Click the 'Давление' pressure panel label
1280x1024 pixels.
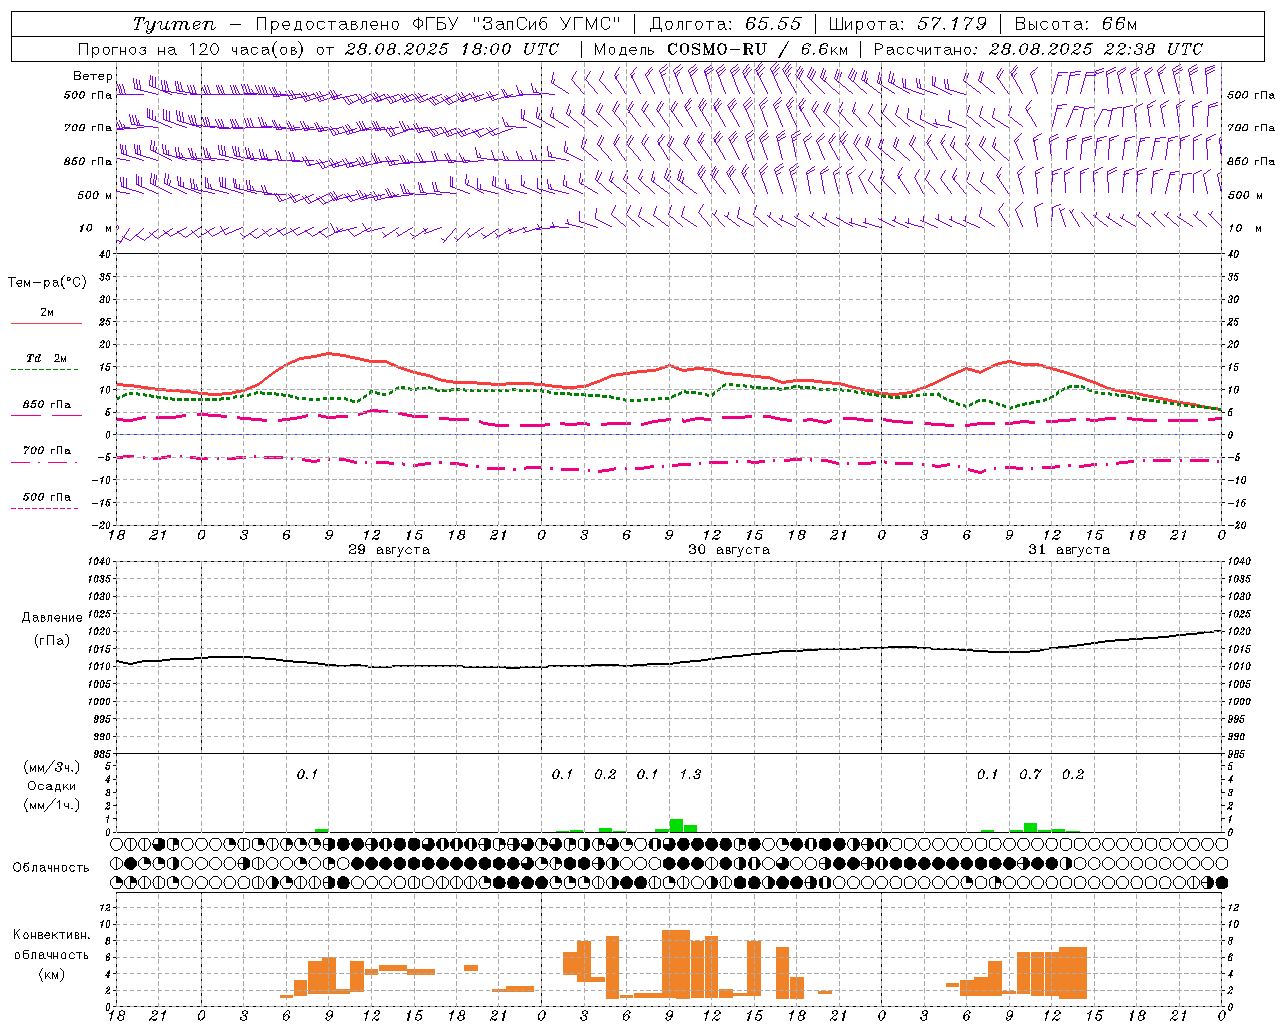click(x=52, y=618)
